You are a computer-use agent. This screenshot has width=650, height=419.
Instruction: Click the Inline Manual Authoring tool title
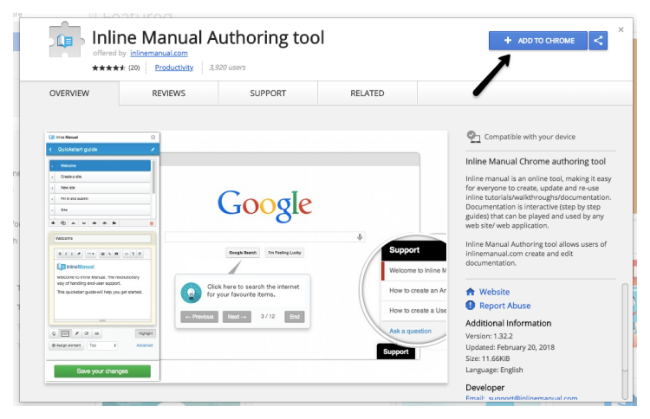pos(208,37)
